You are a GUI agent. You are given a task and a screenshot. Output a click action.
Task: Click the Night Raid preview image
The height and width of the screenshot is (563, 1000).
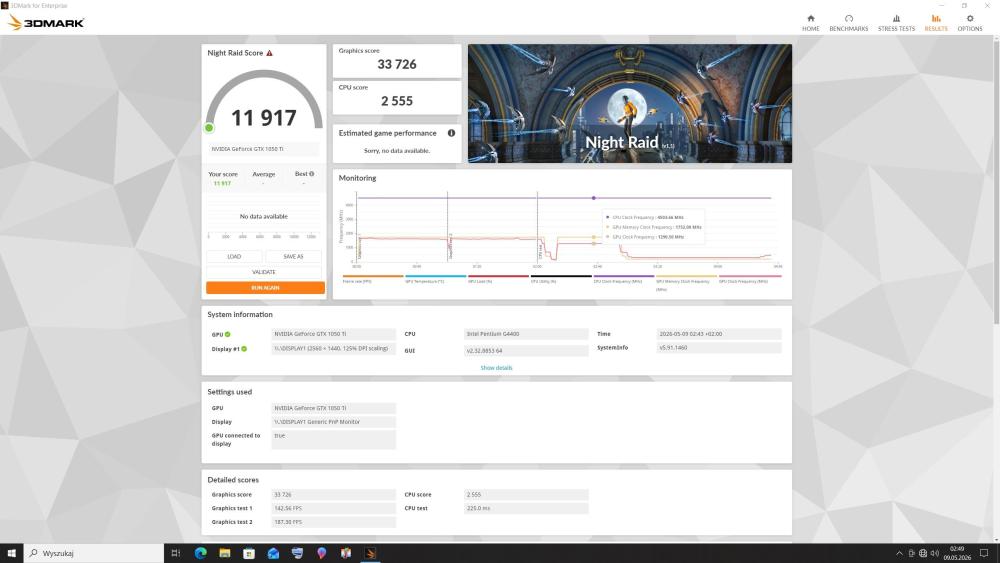[629, 103]
